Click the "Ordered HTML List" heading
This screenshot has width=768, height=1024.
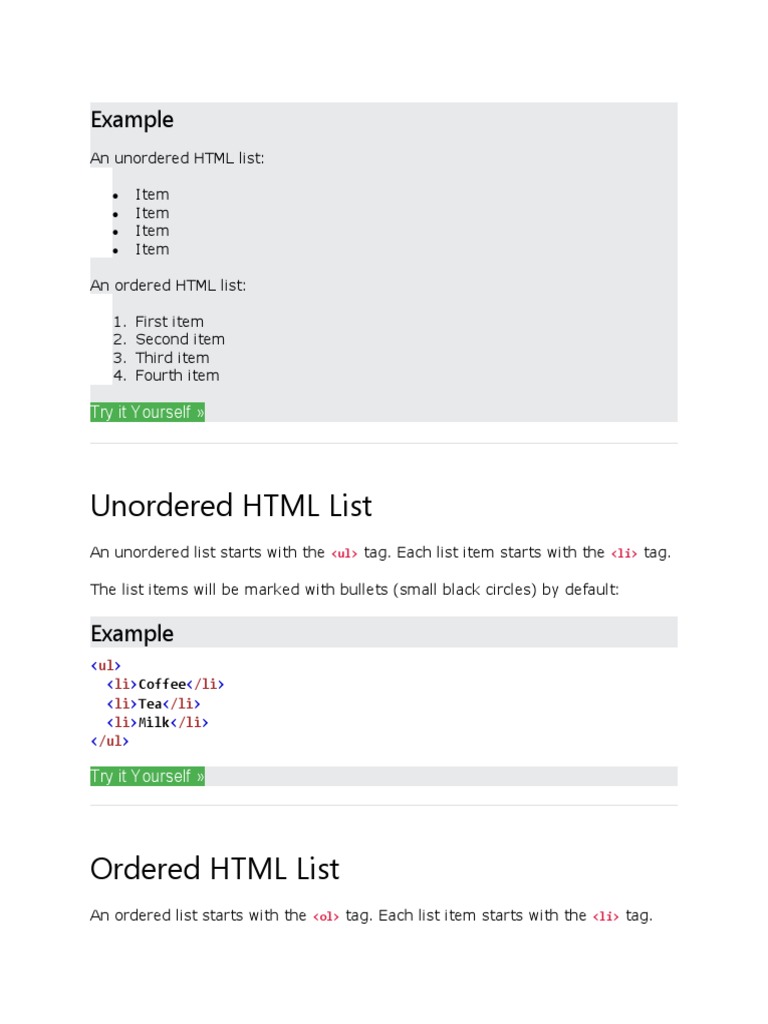(215, 869)
